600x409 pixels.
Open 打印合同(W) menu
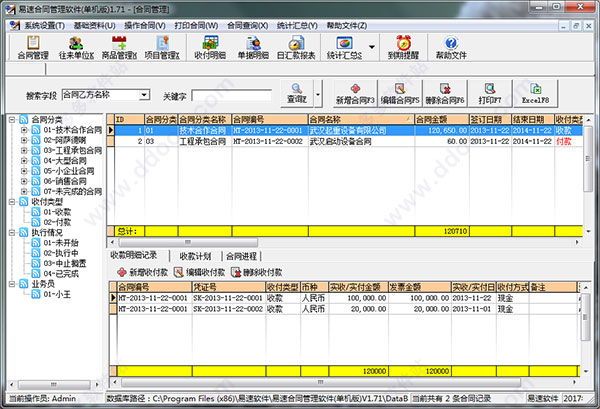point(196,26)
